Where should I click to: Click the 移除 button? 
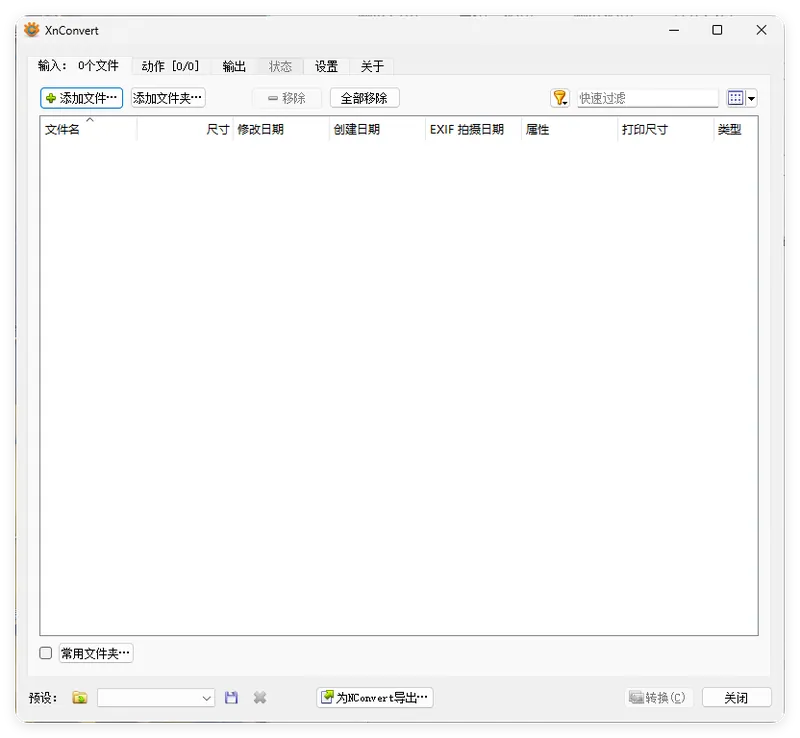pos(287,98)
